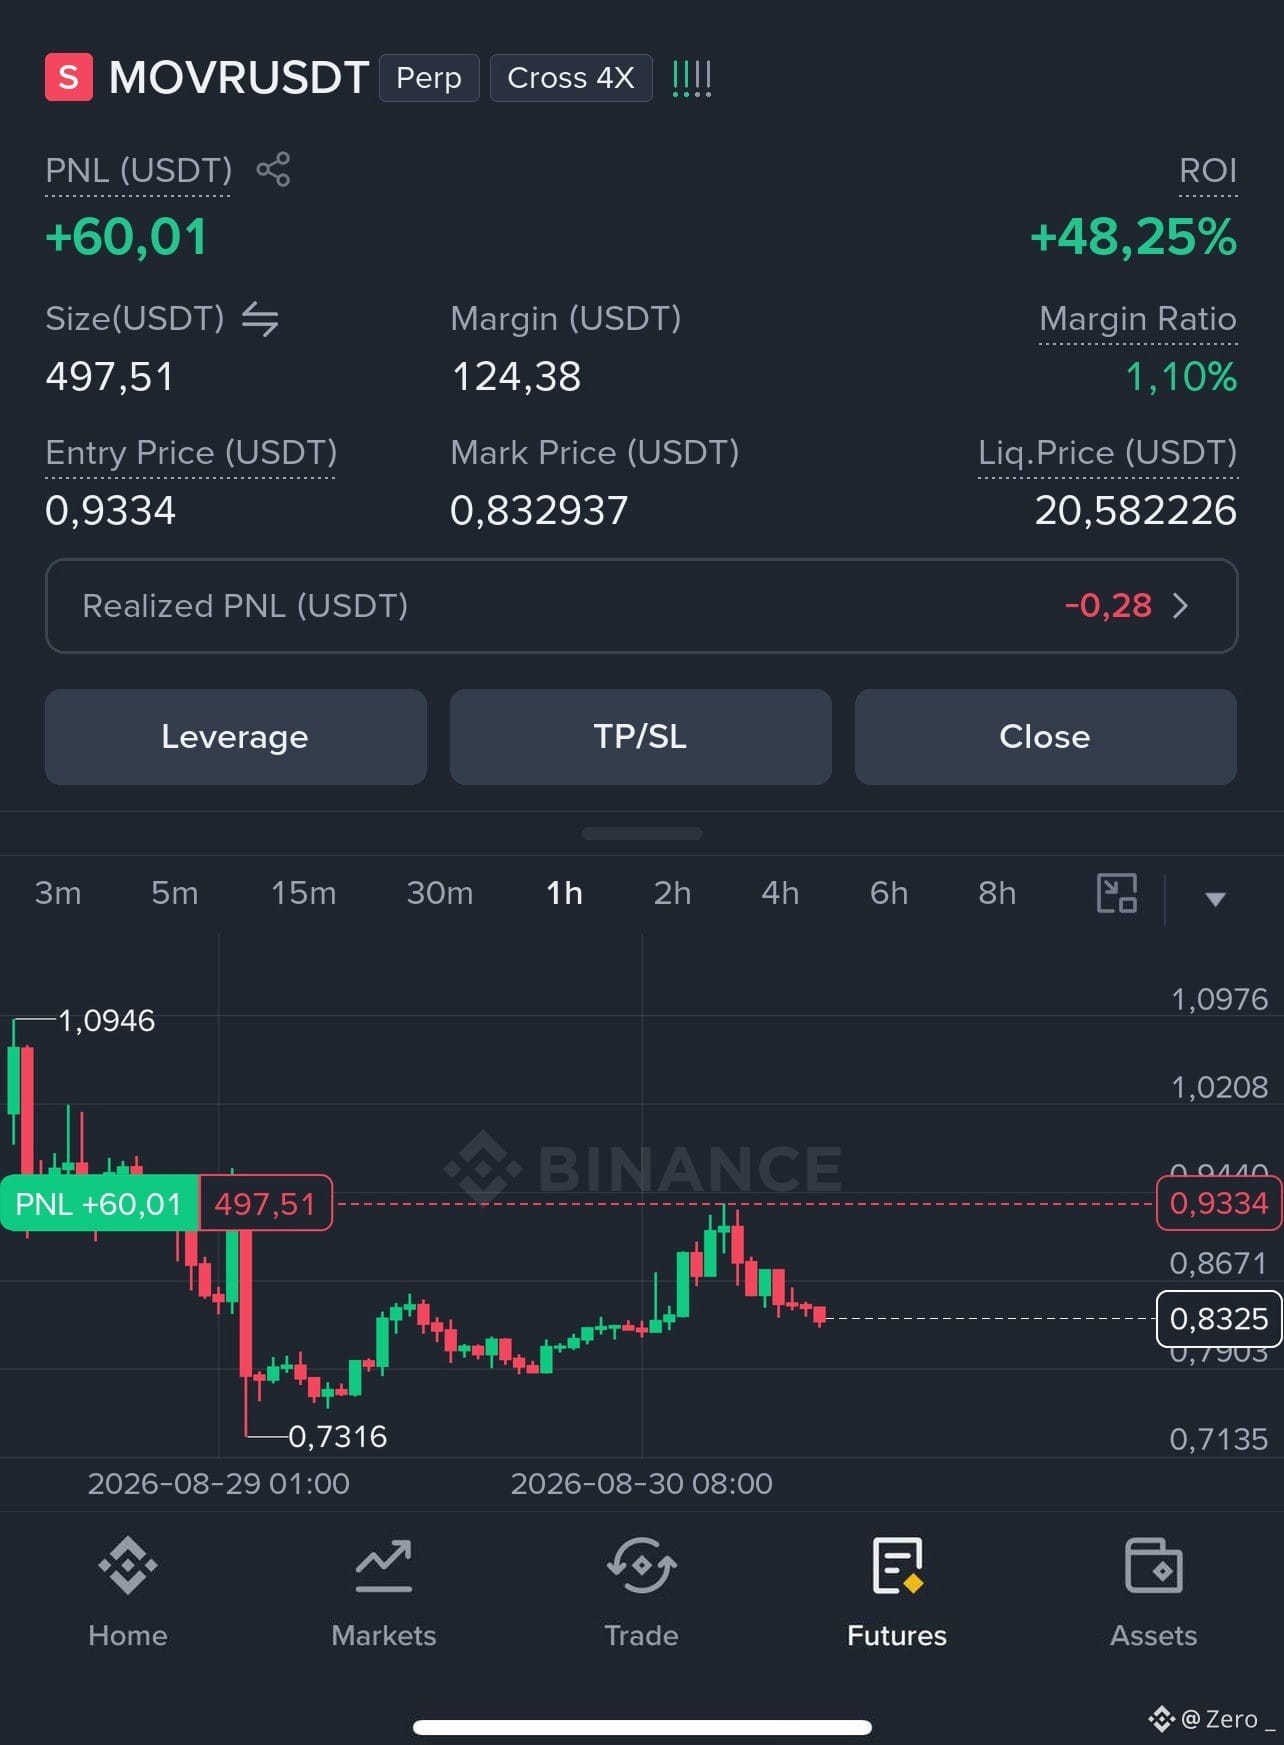This screenshot has height=1745, width=1284.
Task: Select the 15m chart interval
Action: tap(304, 892)
